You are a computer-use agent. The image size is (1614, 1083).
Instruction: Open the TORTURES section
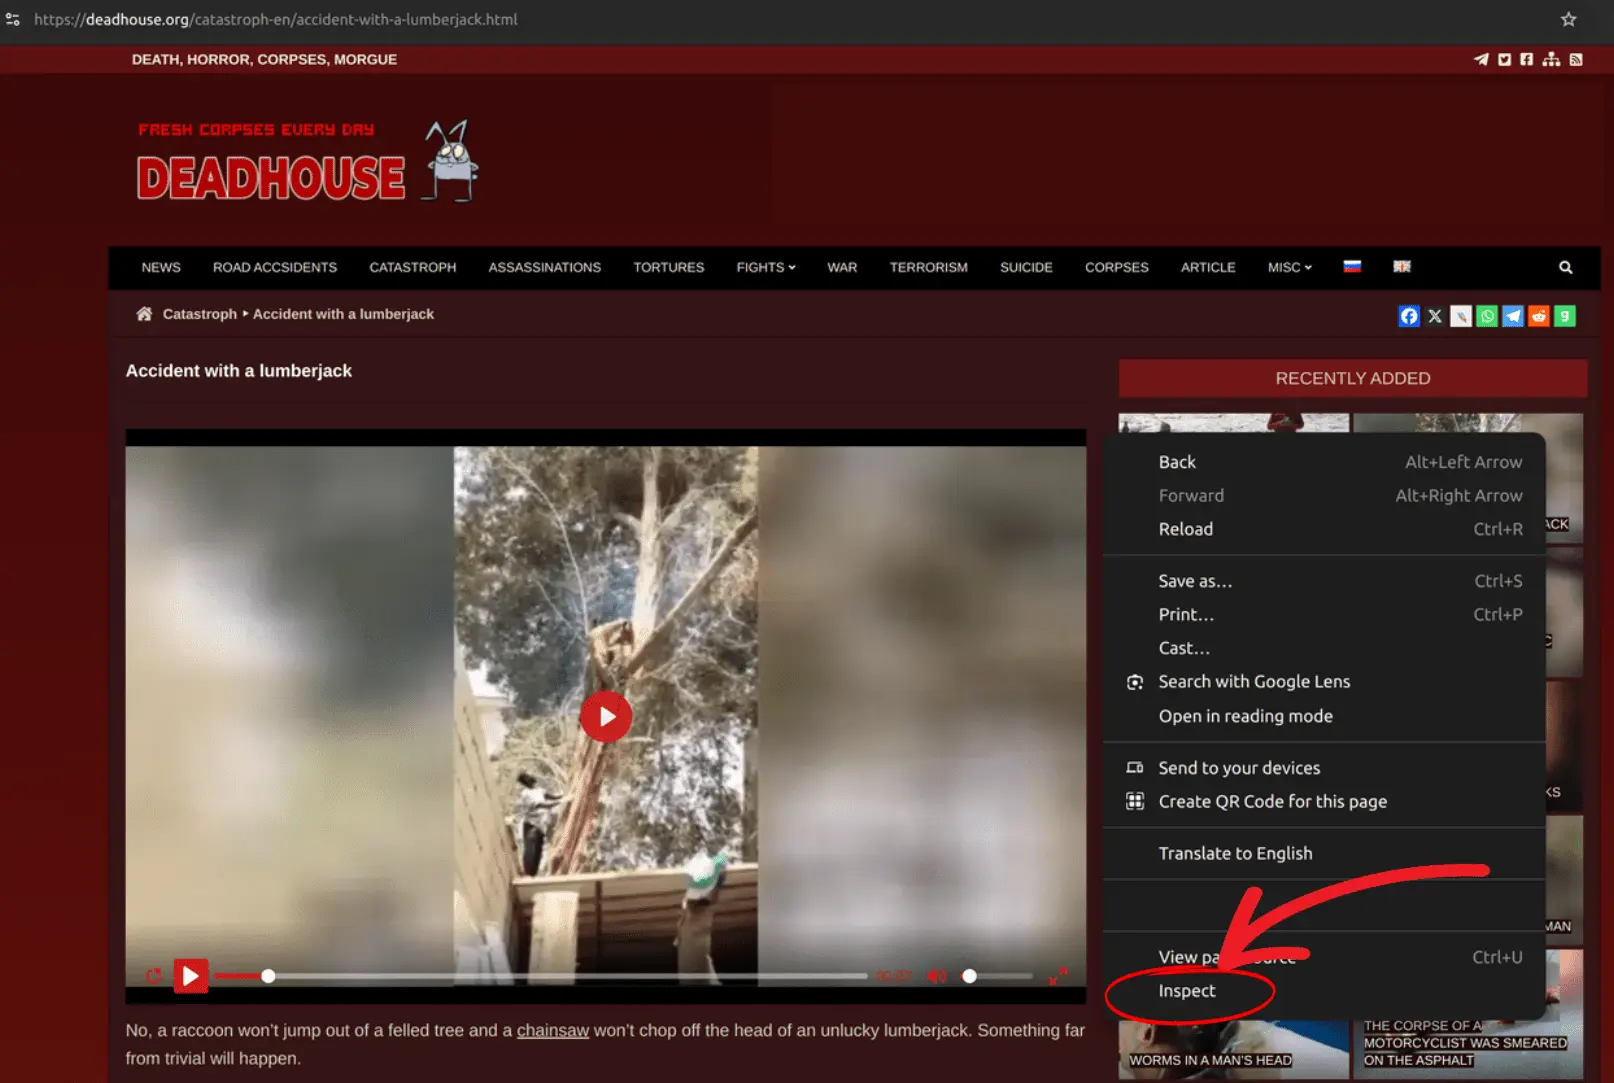pos(669,268)
